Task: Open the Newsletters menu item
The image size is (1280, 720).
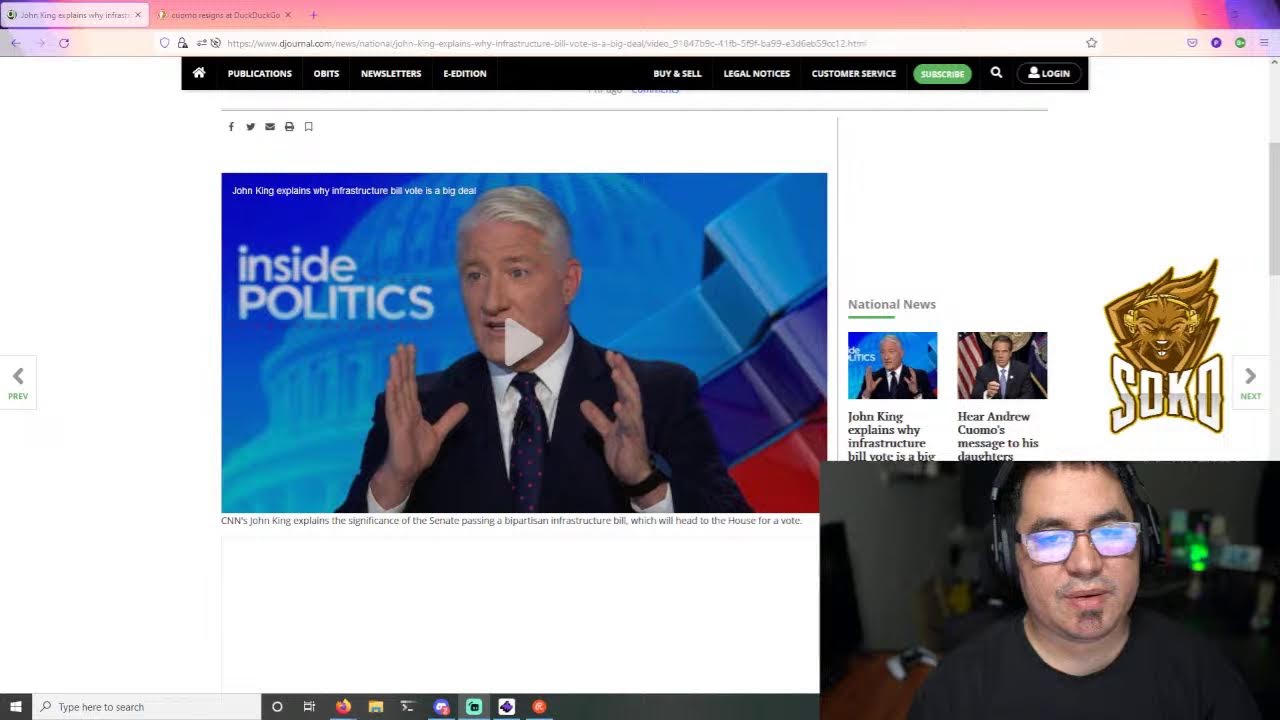Action: tap(391, 73)
